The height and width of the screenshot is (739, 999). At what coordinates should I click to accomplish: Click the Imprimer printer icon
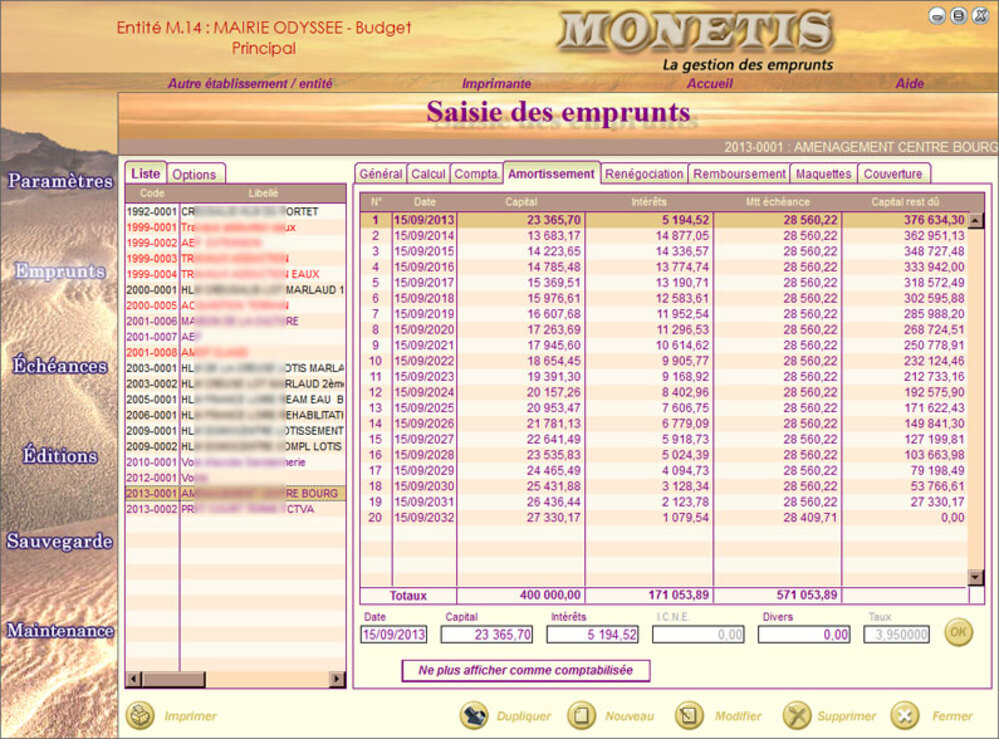tap(140, 715)
